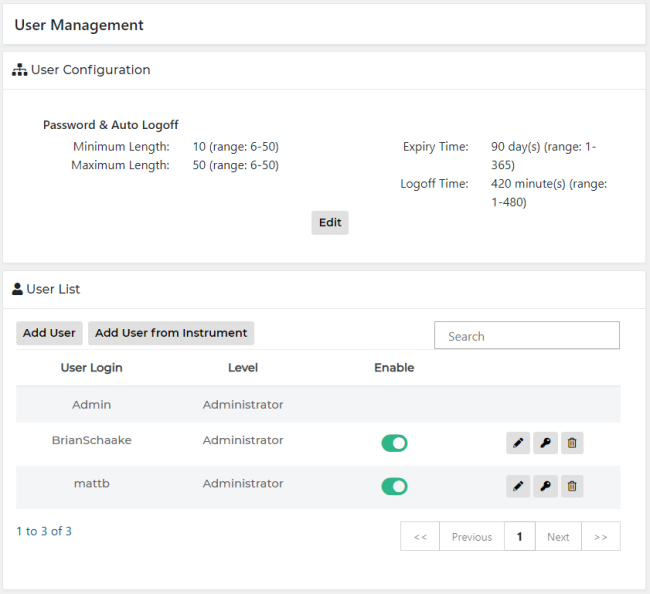The image size is (650, 594).
Task: Click the User List person icon
Action: (x=17, y=289)
